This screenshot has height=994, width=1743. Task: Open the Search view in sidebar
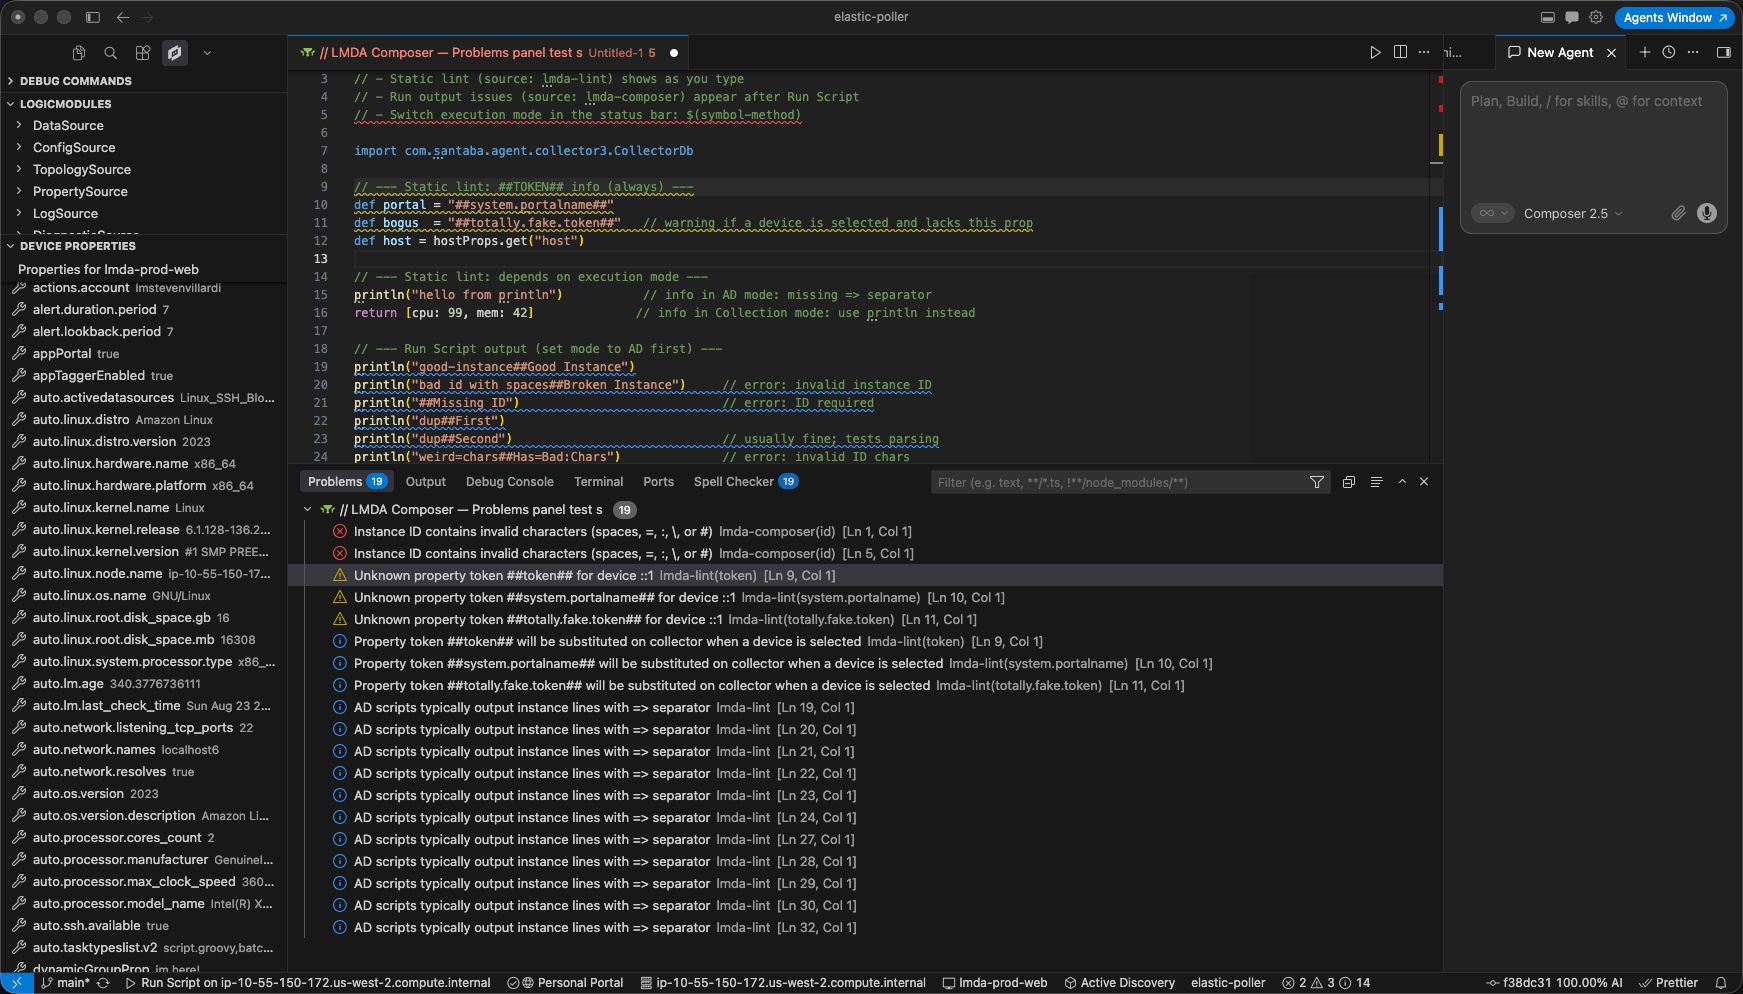[111, 53]
